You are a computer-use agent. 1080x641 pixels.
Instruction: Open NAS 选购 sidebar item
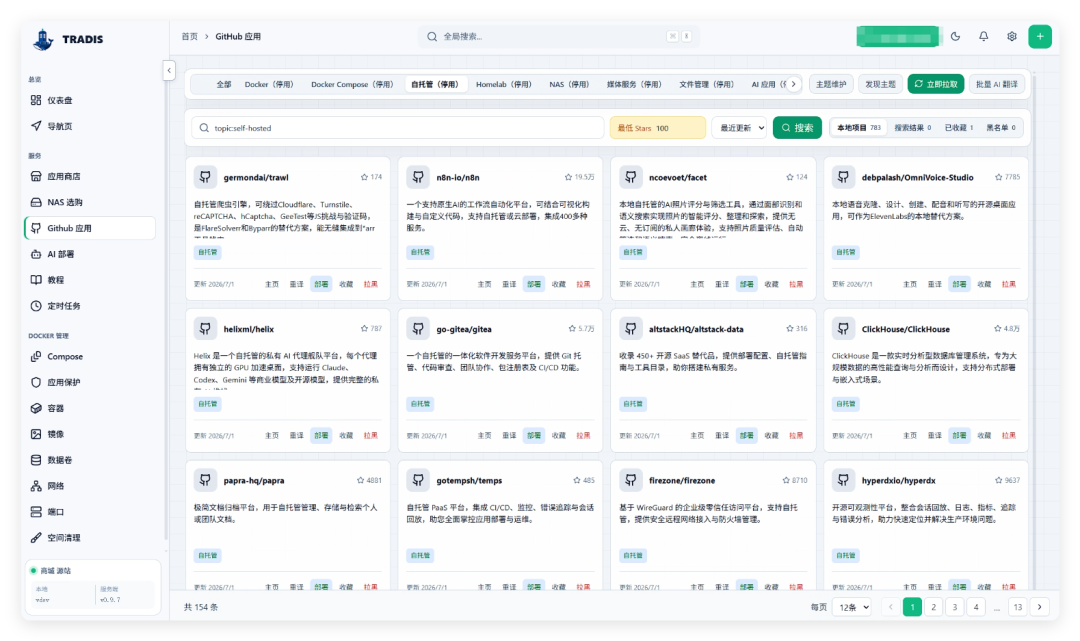coord(90,202)
